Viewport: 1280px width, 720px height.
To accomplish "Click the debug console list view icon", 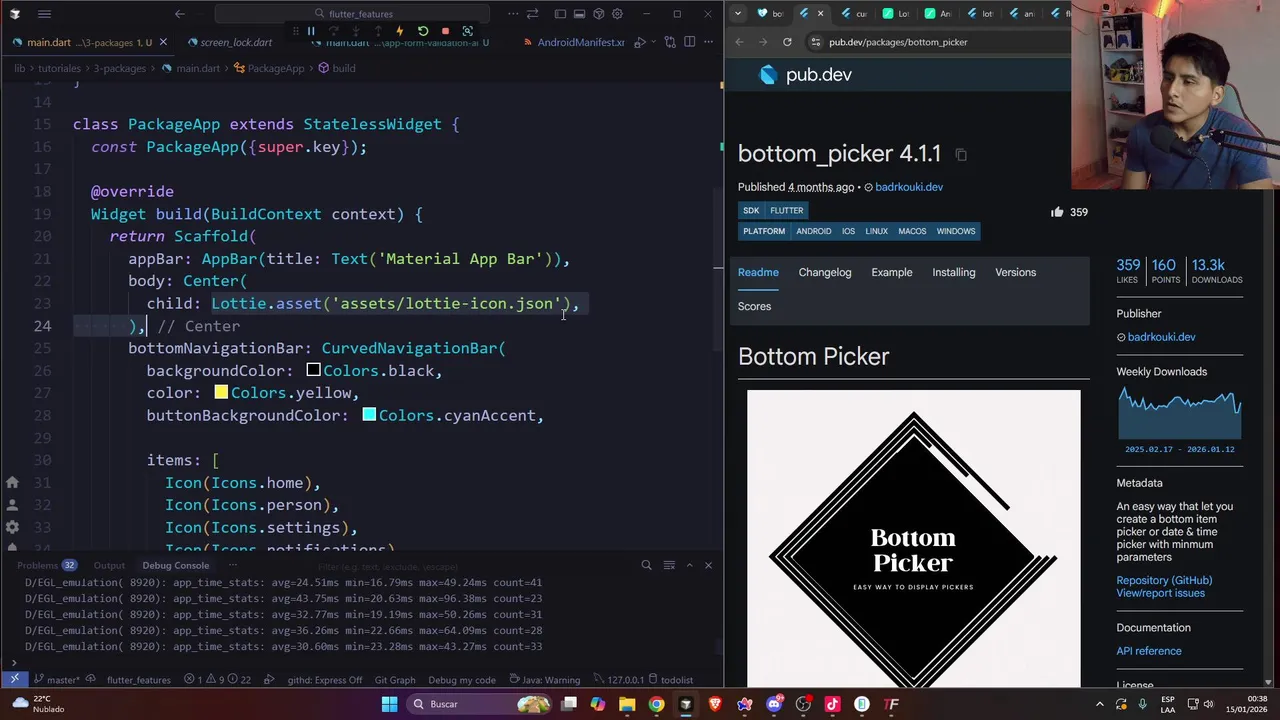I will point(669,565).
